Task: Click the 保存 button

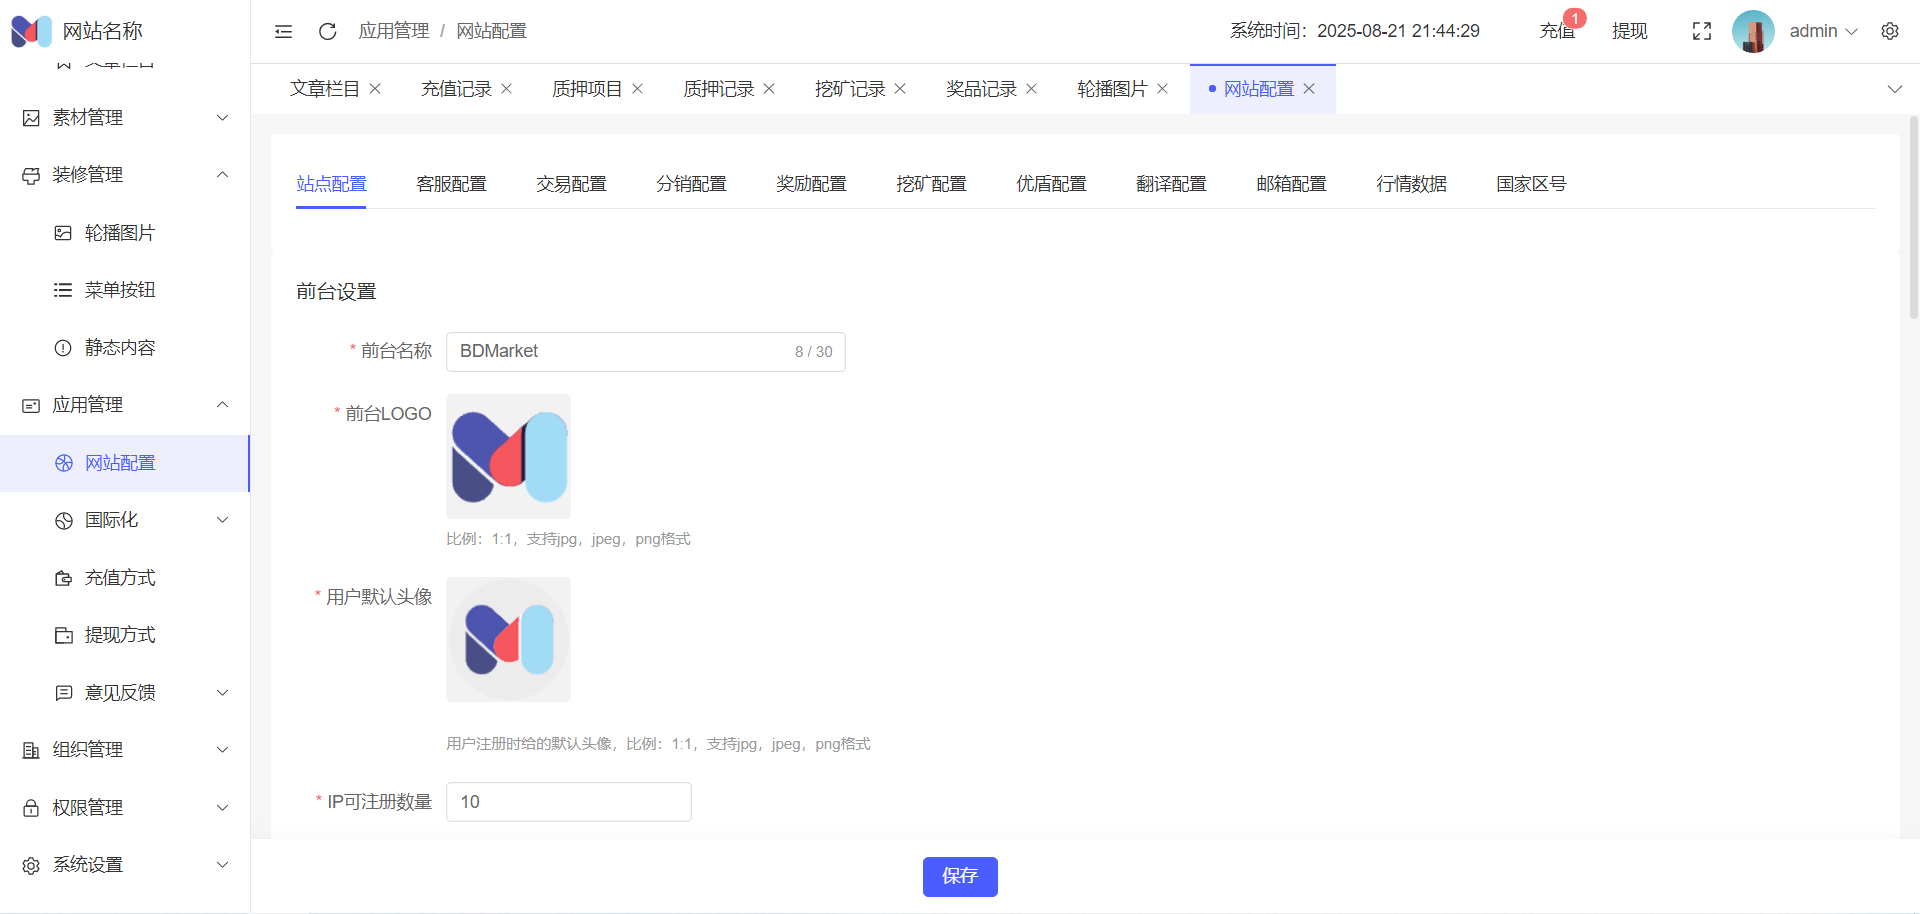Action: (x=959, y=876)
